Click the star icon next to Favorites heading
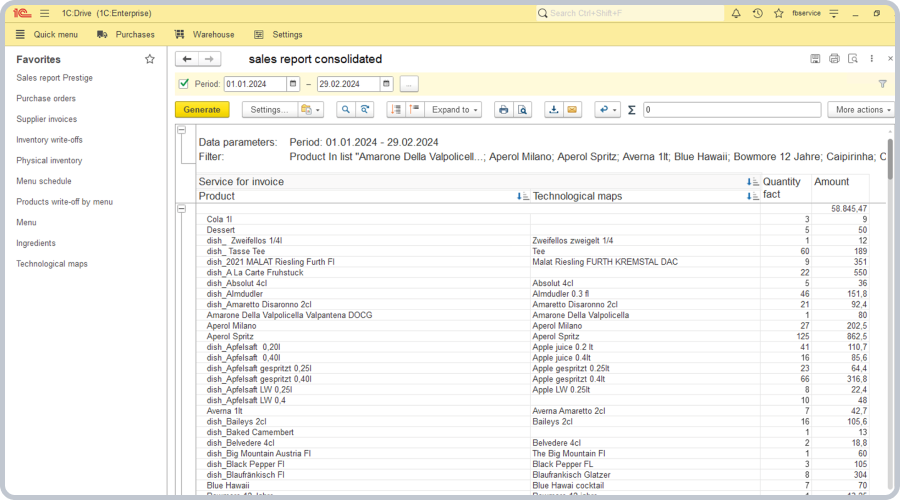 coord(150,59)
